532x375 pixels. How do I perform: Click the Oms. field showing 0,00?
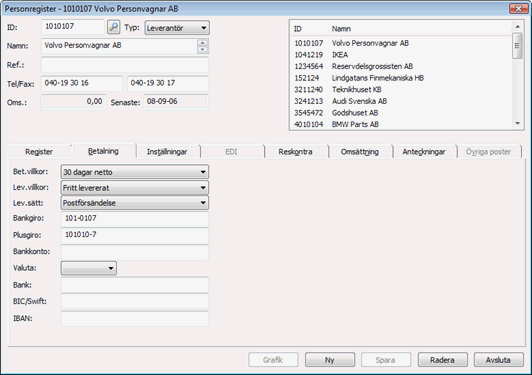(74, 102)
